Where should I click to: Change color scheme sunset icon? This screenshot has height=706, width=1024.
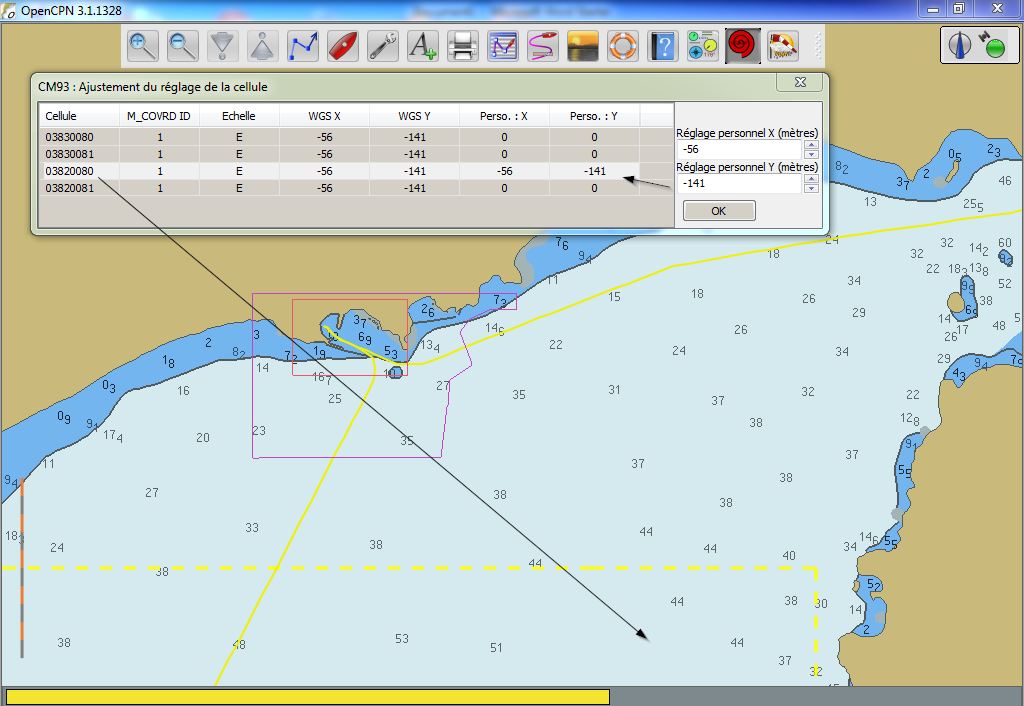click(583, 46)
